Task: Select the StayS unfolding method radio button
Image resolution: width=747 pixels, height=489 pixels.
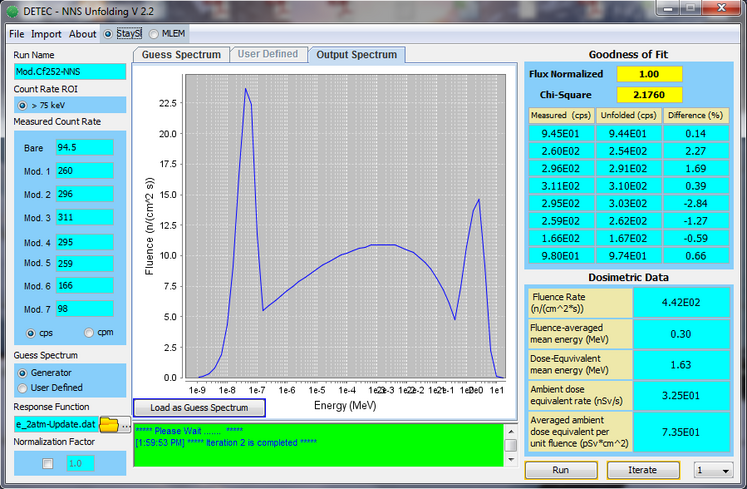Action: pos(108,34)
